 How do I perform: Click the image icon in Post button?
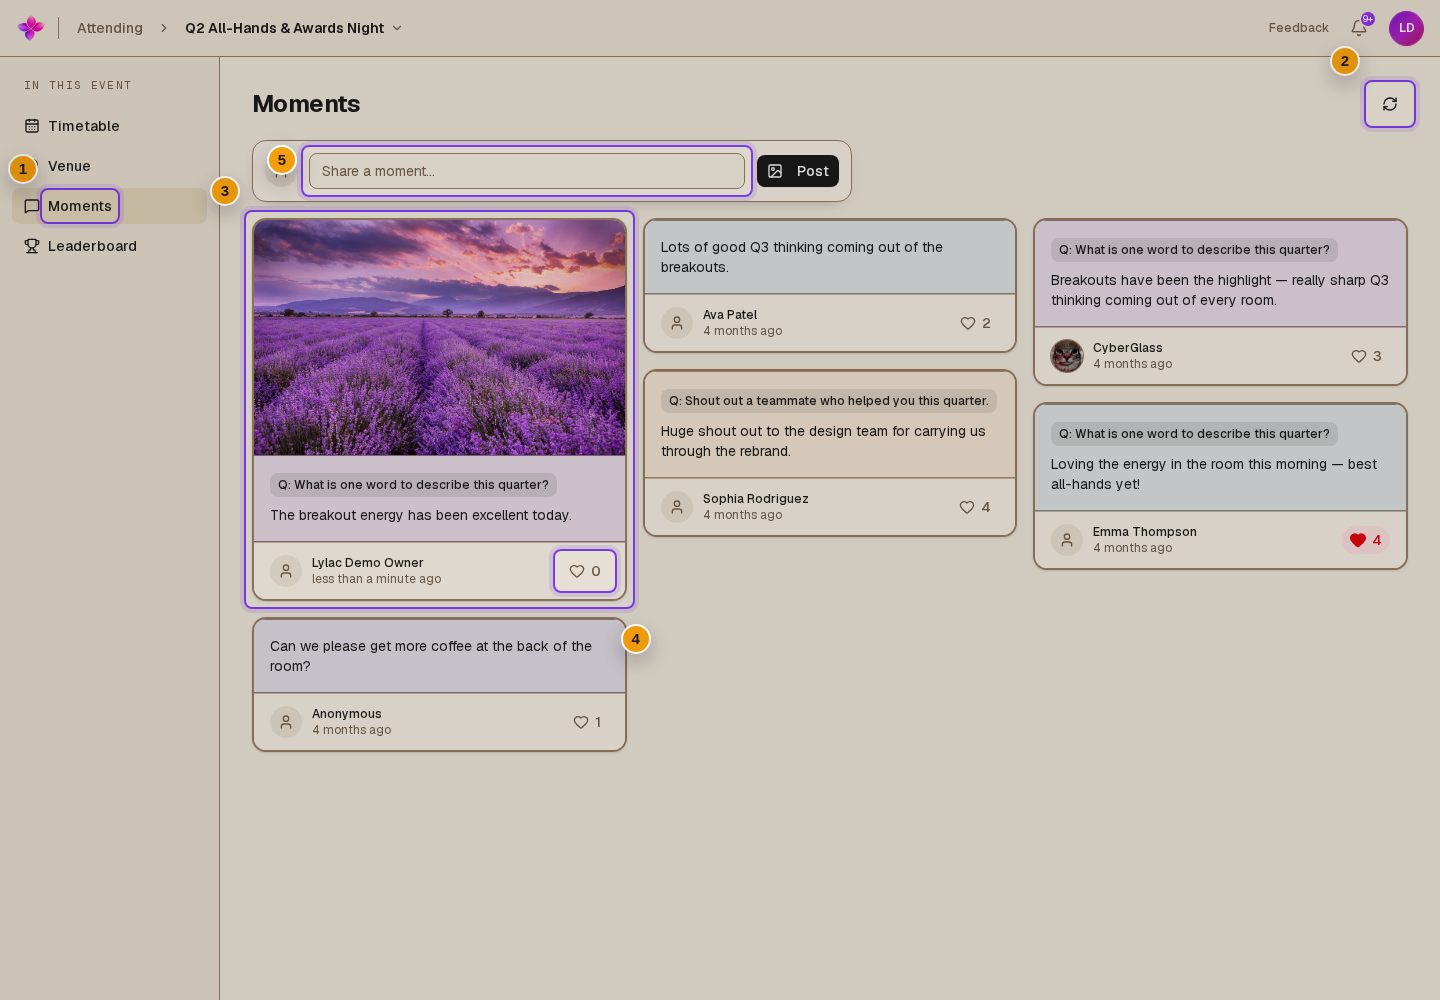(x=775, y=171)
